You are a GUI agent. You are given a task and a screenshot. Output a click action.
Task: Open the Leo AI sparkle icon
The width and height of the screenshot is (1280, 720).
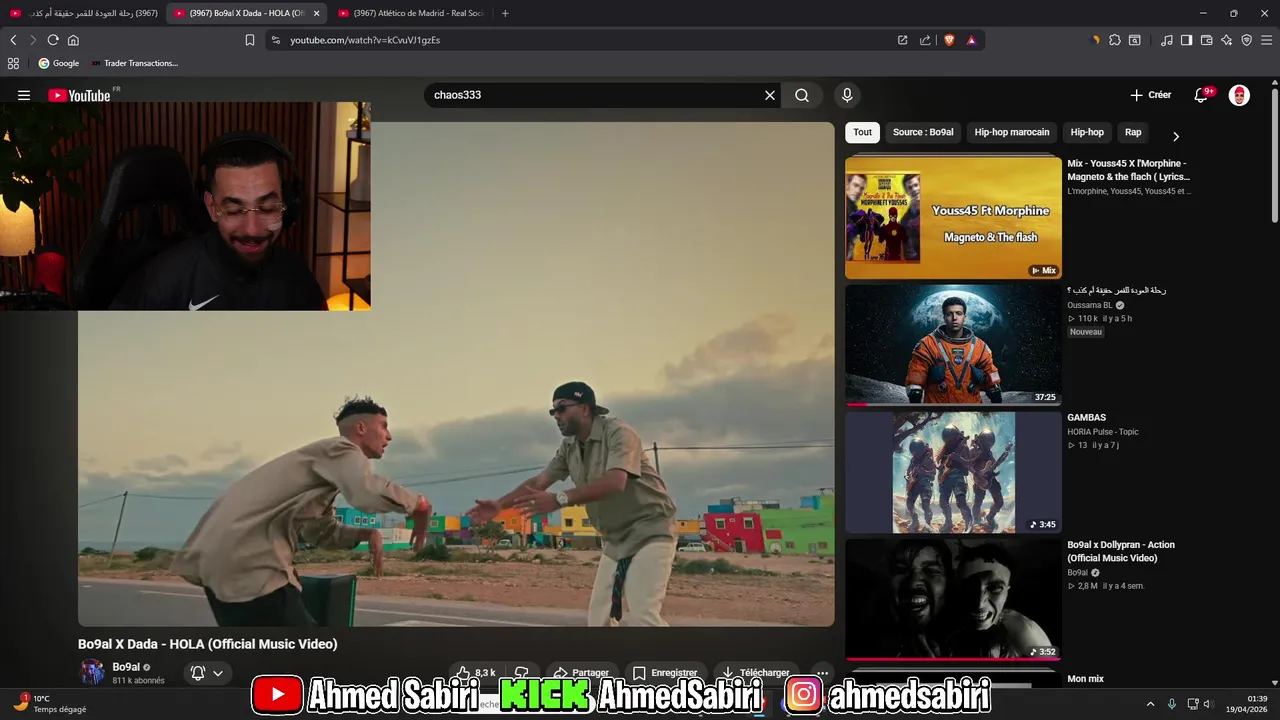pyautogui.click(x=1227, y=40)
